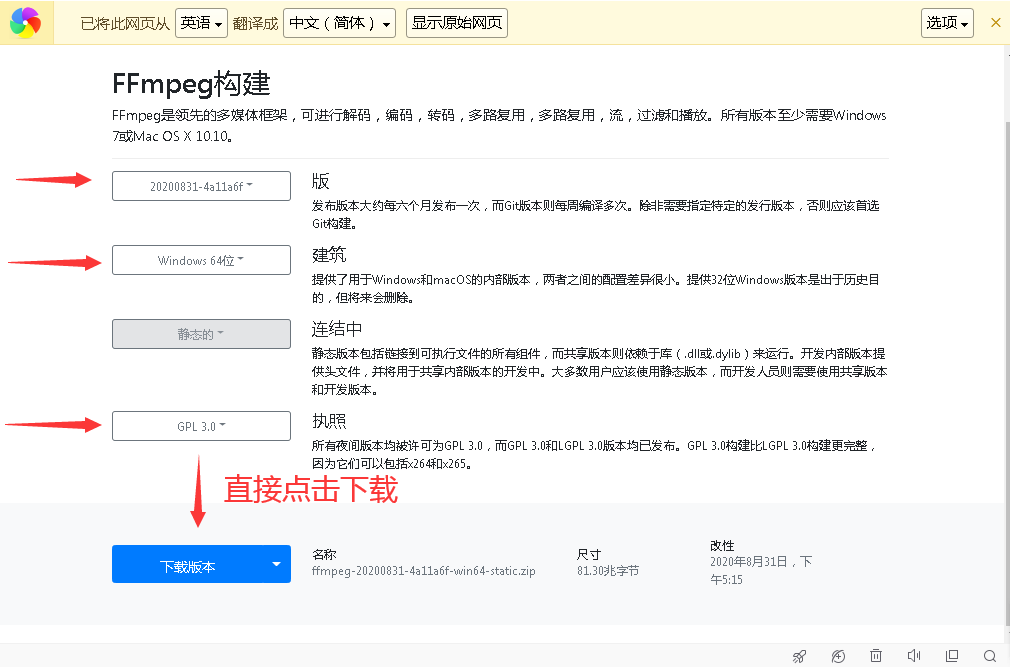Click the rocket accelerator icon in status bar

(799, 656)
